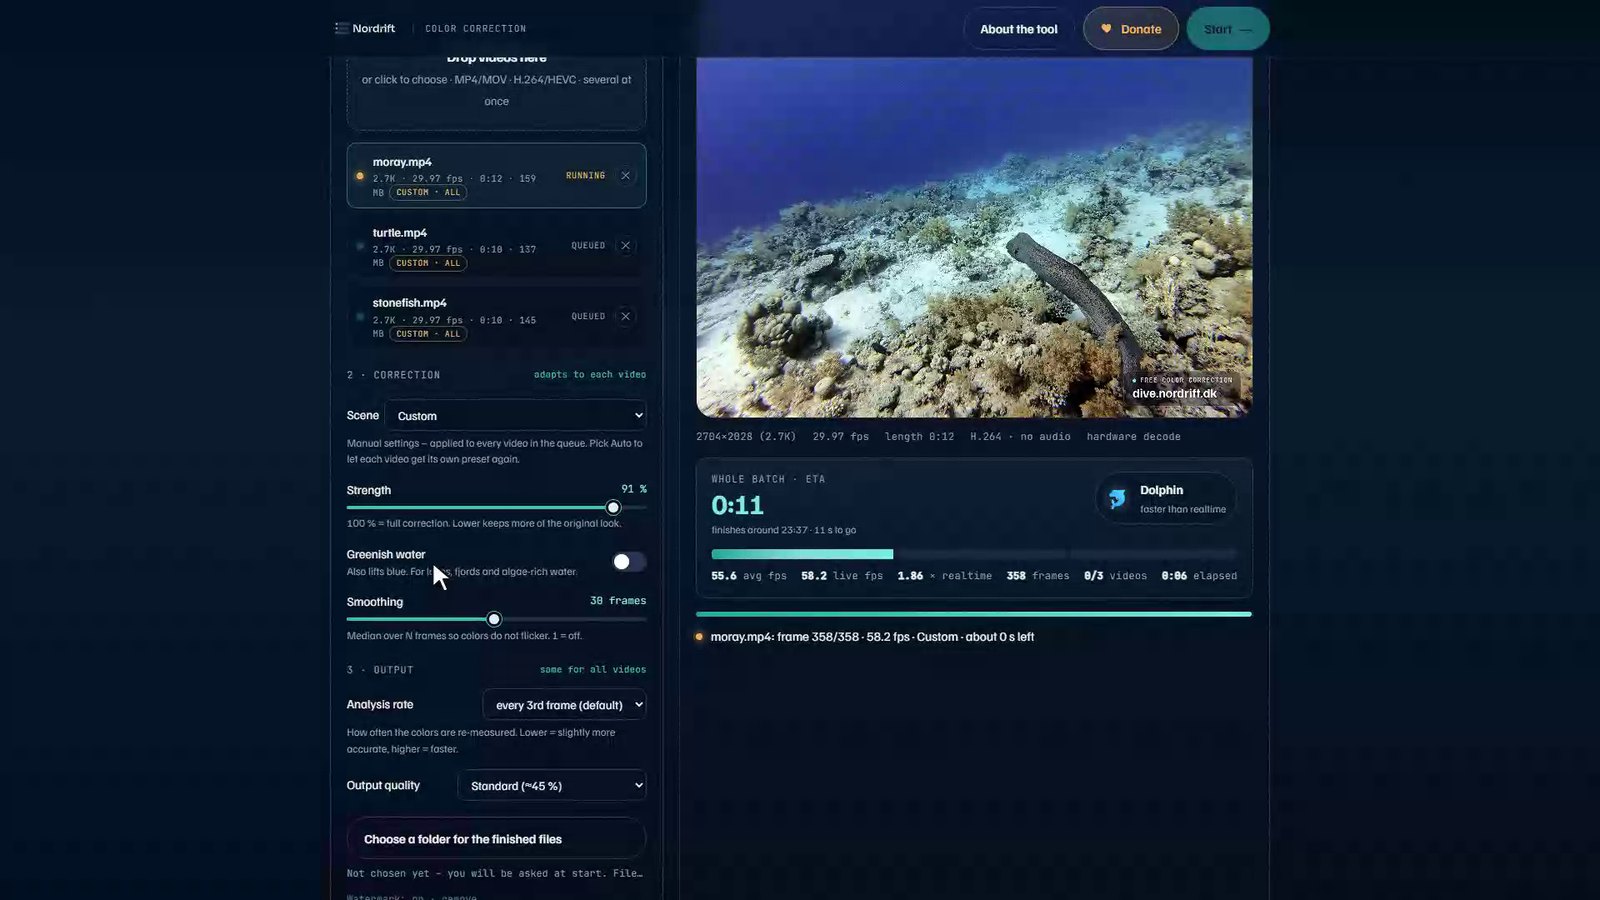1600x900 pixels.
Task: Click the Donate button
Action: pos(1131,29)
